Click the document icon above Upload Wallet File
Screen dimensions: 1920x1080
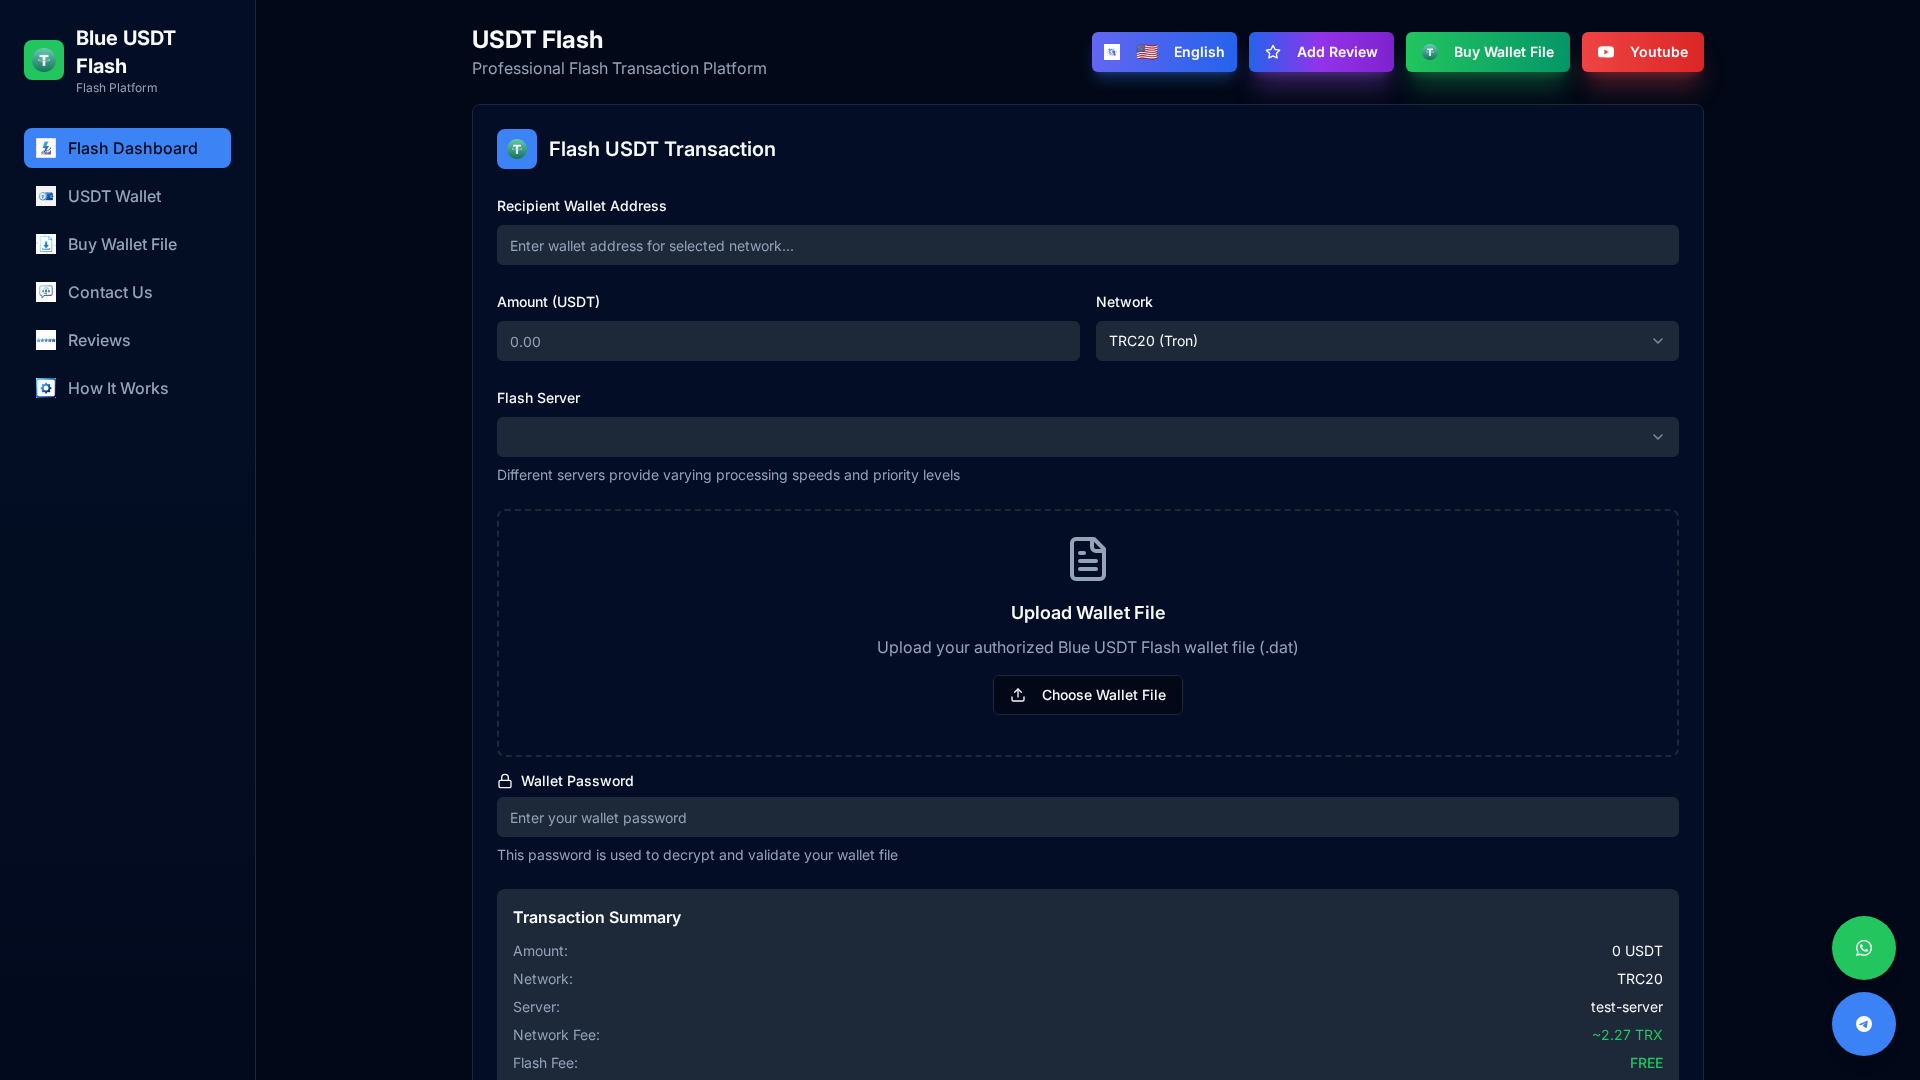point(1088,559)
